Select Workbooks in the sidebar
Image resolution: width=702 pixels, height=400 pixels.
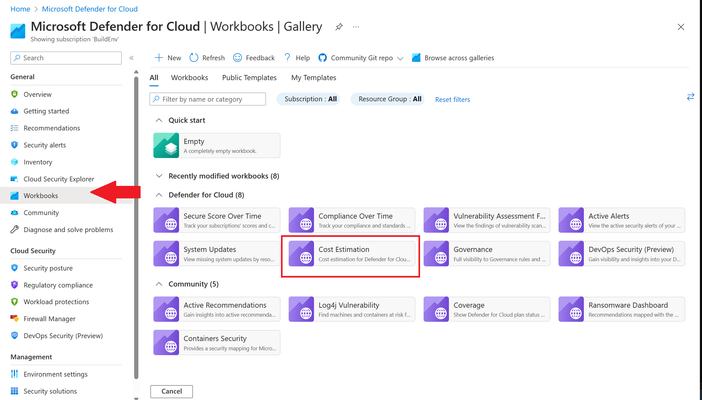pos(66,196)
